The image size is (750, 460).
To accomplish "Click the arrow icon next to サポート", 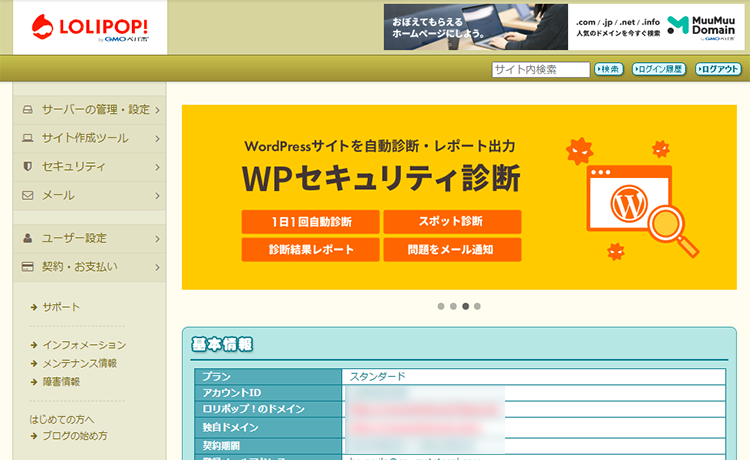I will click(x=34, y=307).
